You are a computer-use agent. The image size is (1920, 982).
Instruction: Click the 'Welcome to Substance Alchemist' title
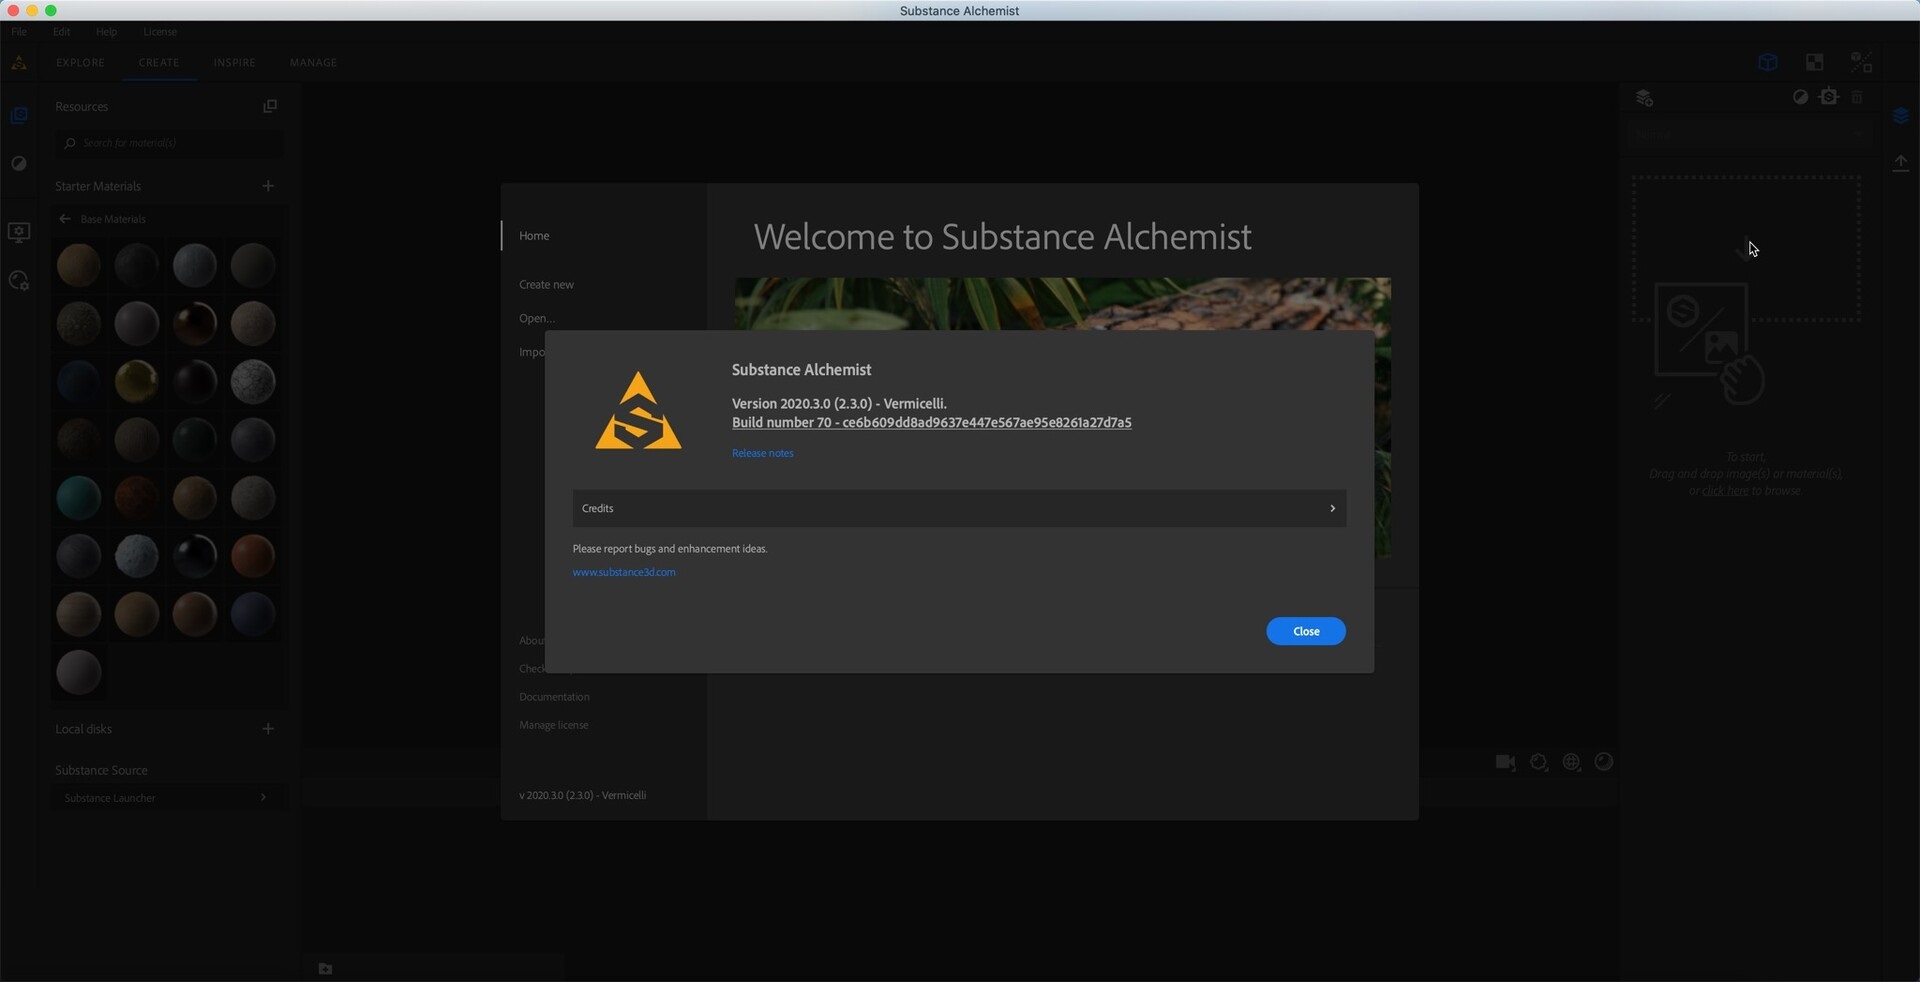point(1002,237)
